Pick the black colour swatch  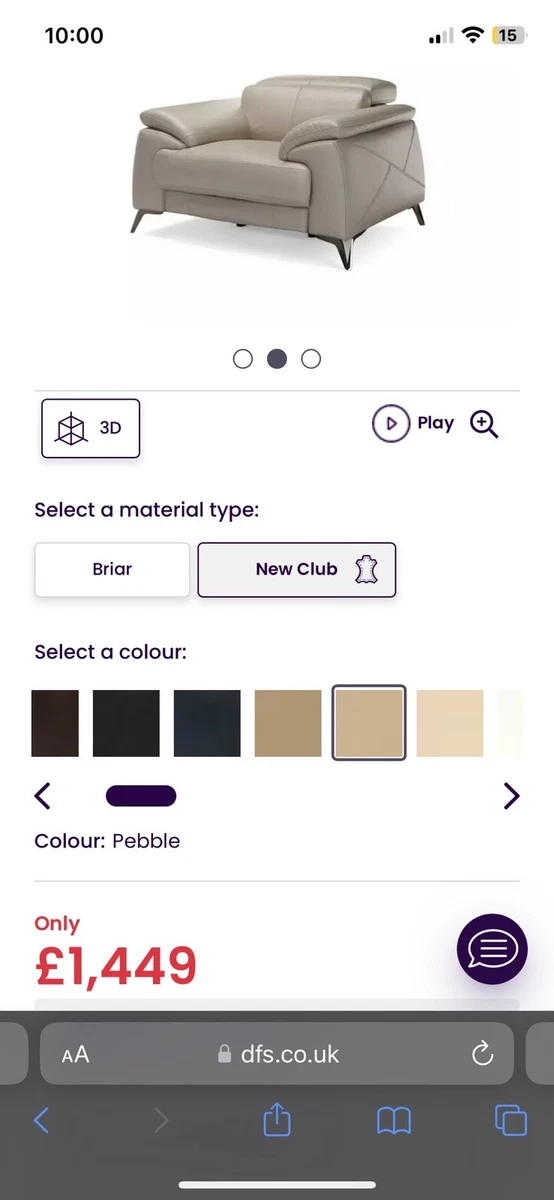(x=126, y=723)
